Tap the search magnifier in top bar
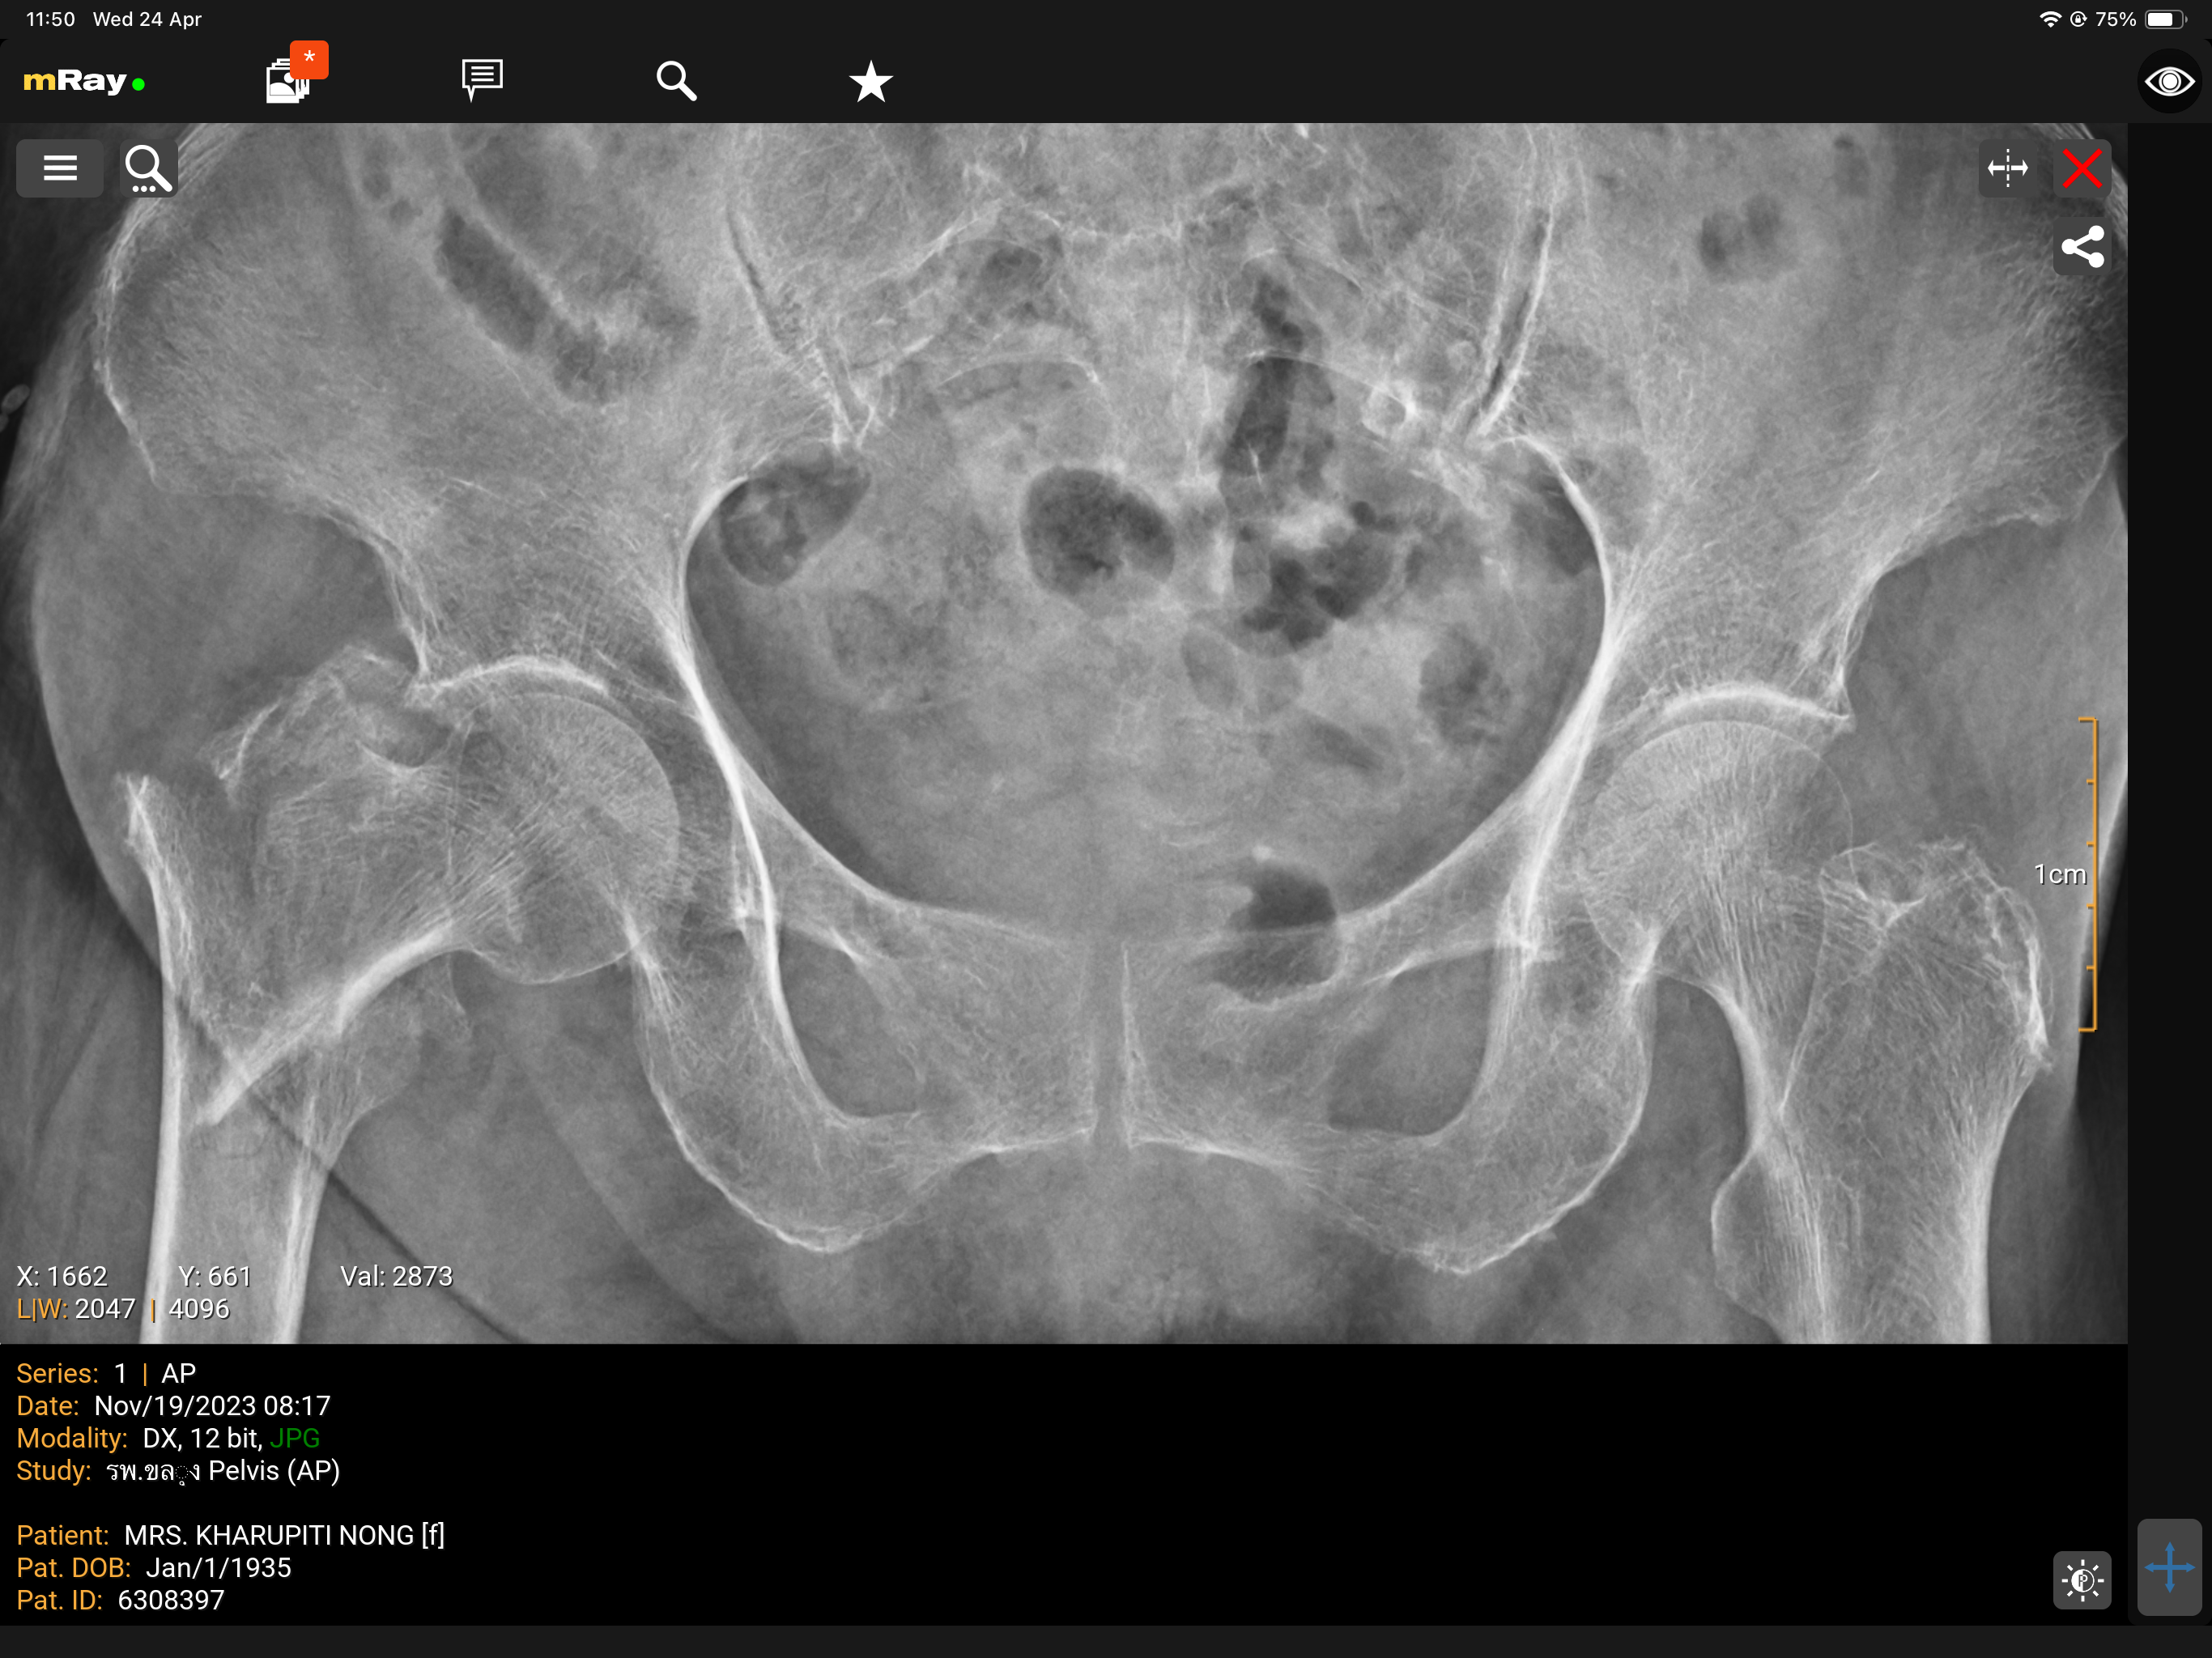The image size is (2212, 1658). 676,80
